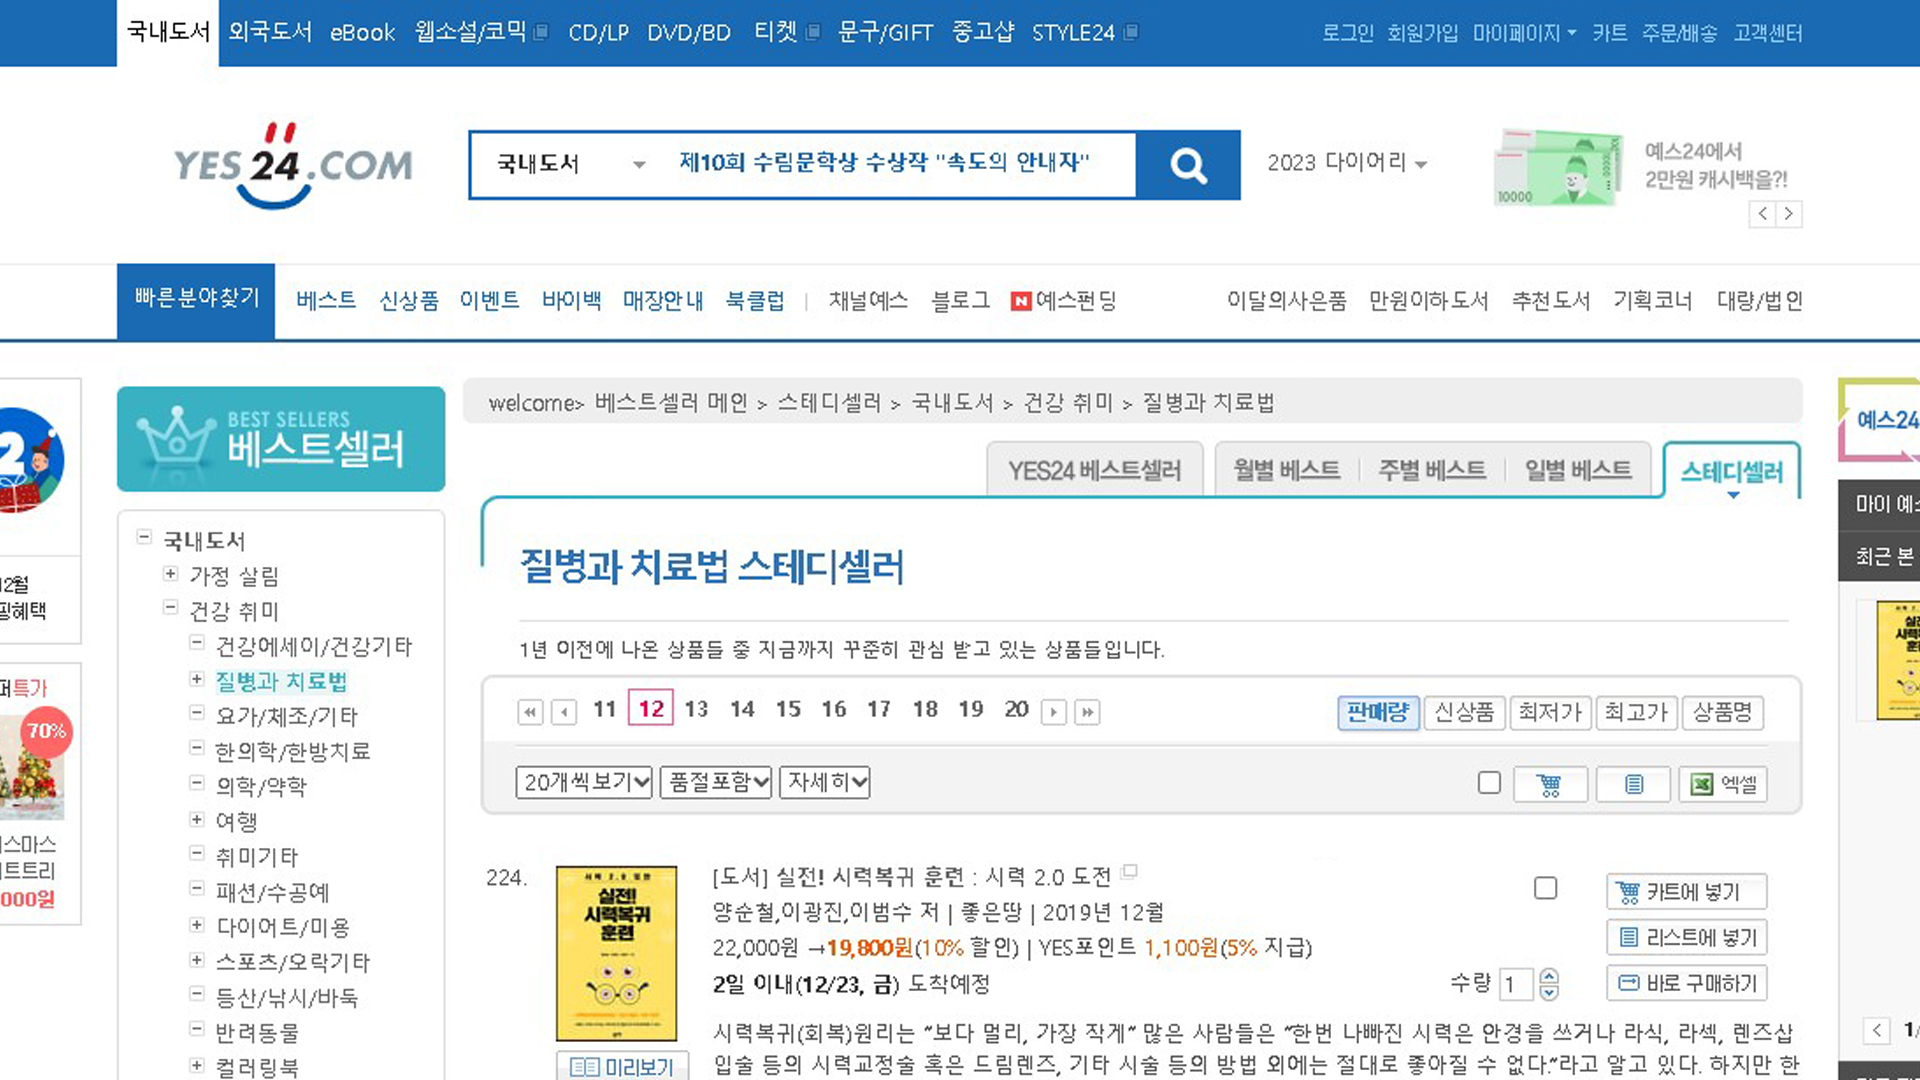
Task: Tick the checkbox for book 224
Action: (1545, 888)
